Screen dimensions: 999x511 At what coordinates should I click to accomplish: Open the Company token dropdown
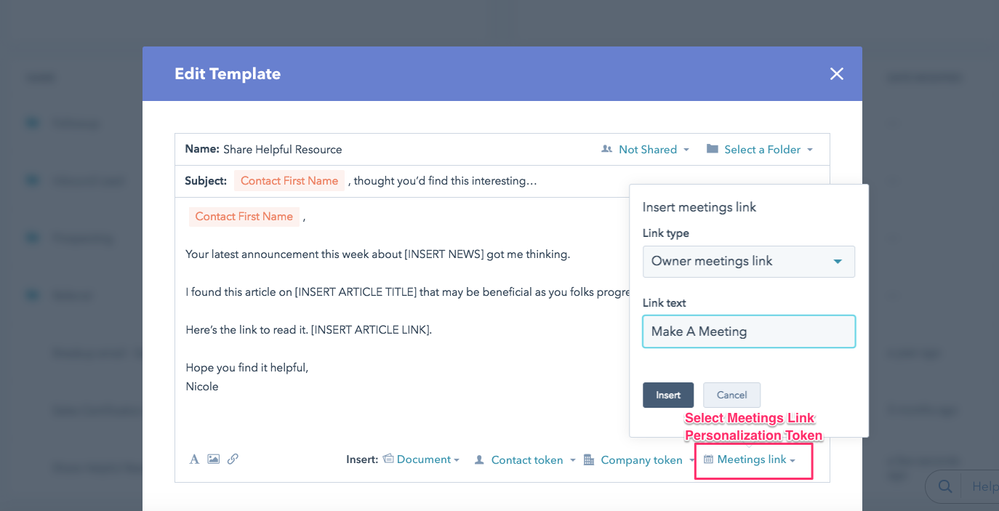coord(638,460)
